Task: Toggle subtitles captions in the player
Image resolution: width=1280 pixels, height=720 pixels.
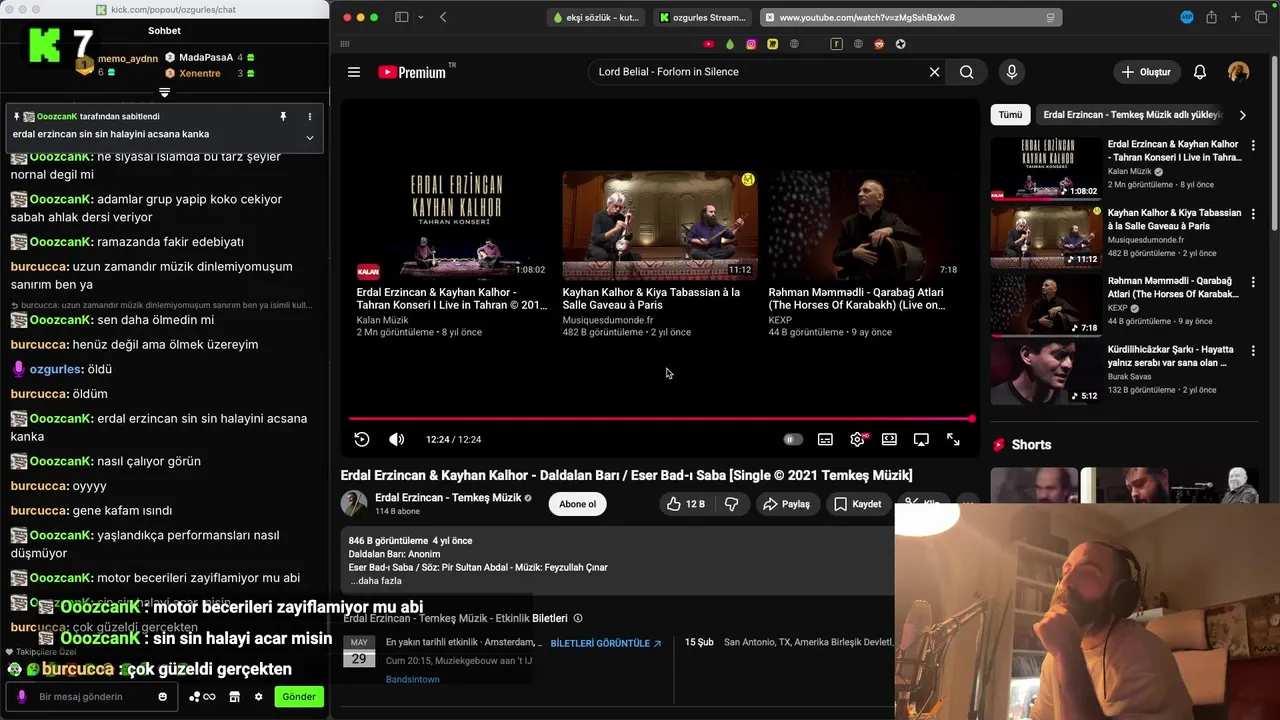Action: pos(825,439)
